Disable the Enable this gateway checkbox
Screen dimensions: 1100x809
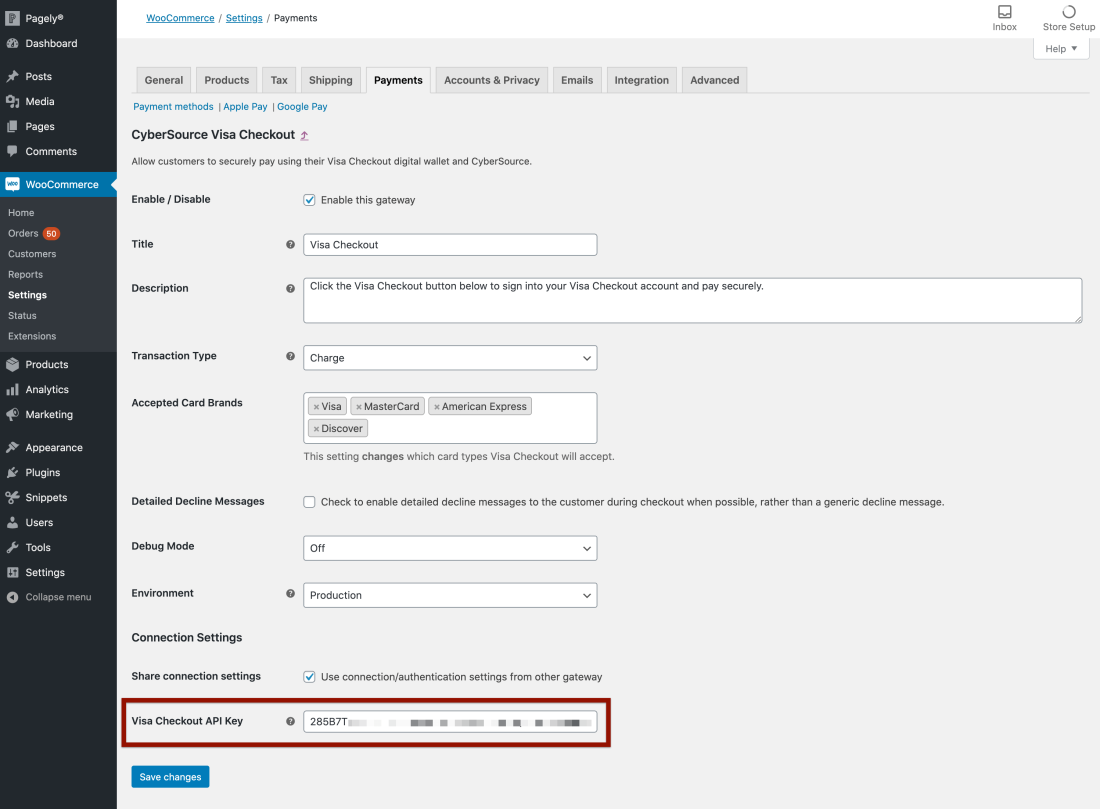[x=309, y=199]
